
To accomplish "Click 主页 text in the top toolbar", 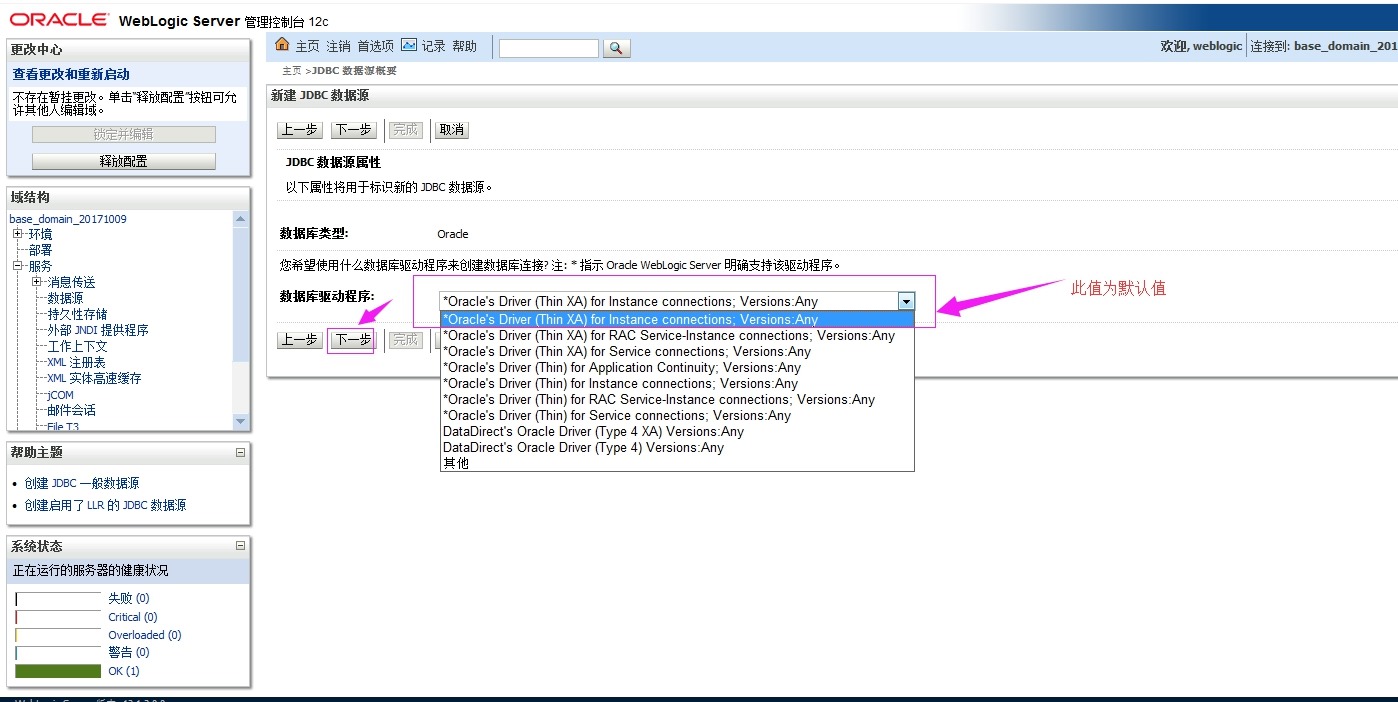I will [308, 46].
